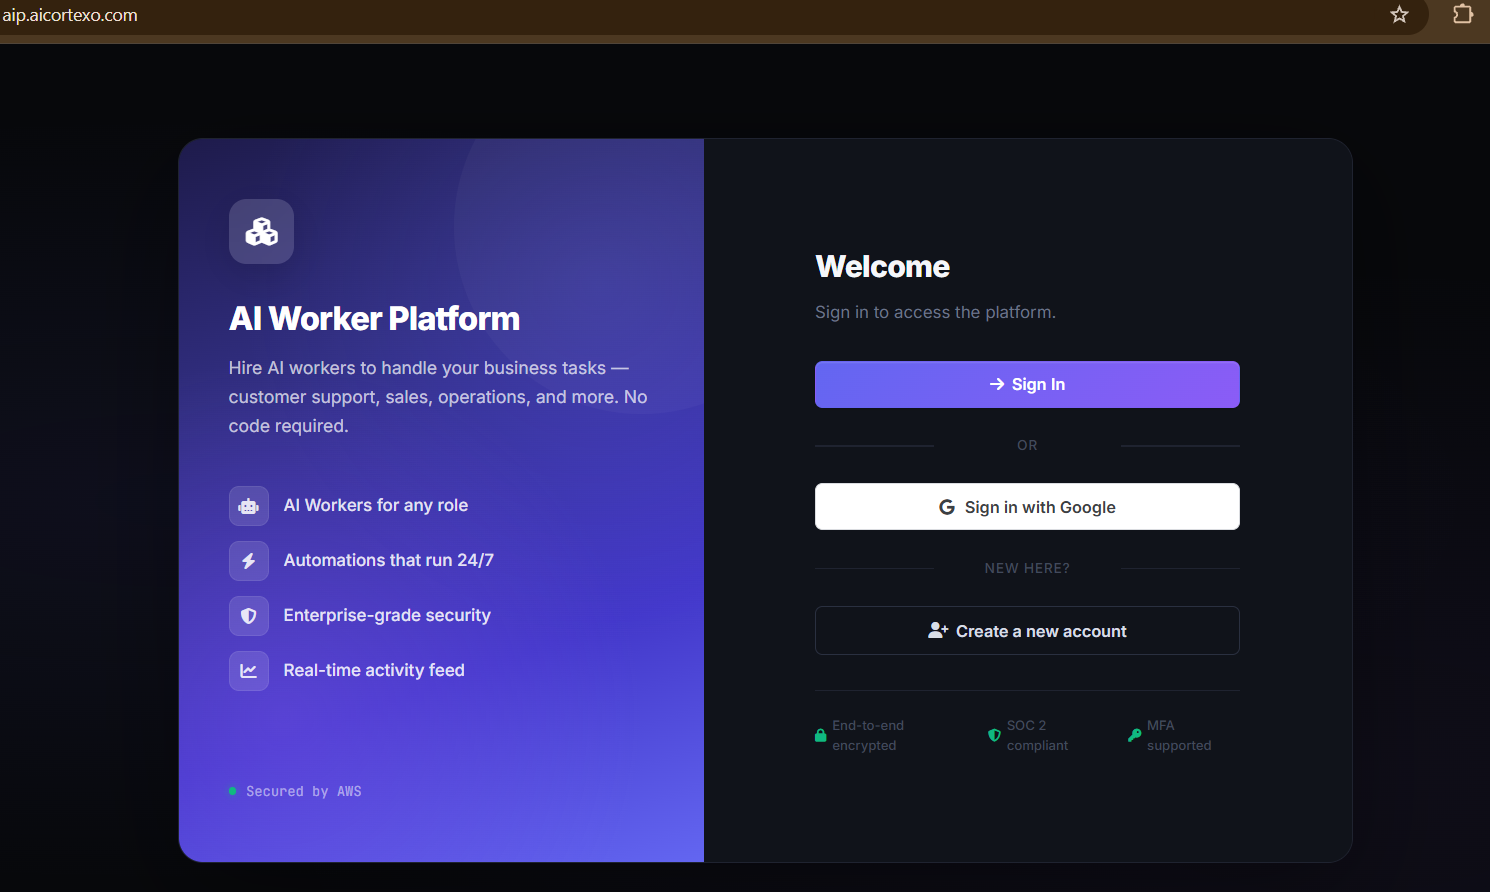Click the green key MFA icon
1490x892 pixels.
tap(1134, 735)
